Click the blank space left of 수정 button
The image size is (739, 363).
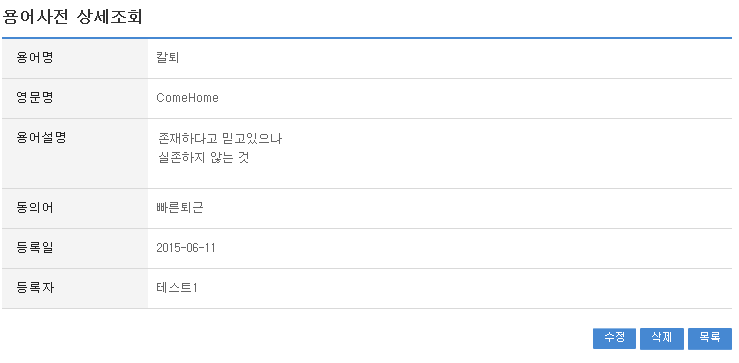point(297,338)
